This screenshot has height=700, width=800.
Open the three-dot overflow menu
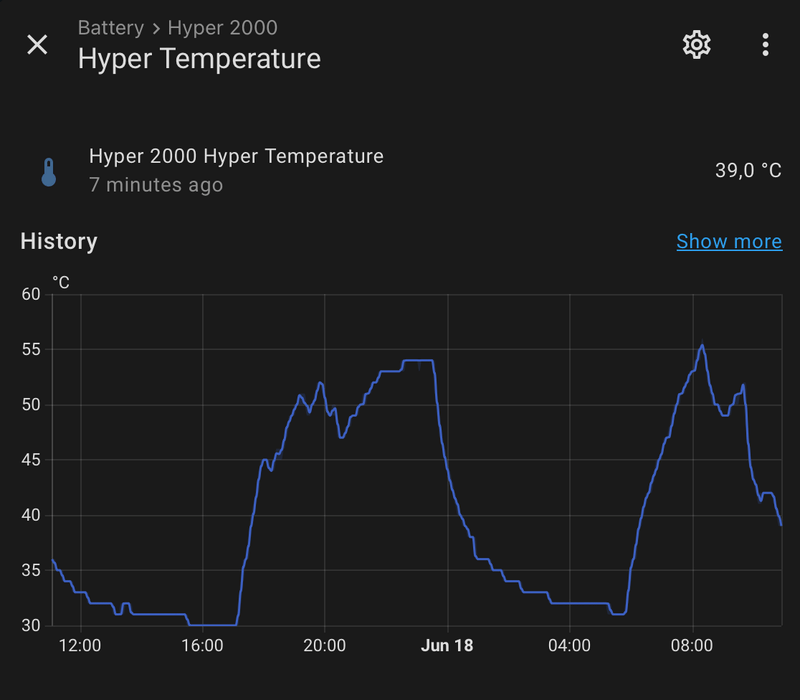tap(765, 44)
